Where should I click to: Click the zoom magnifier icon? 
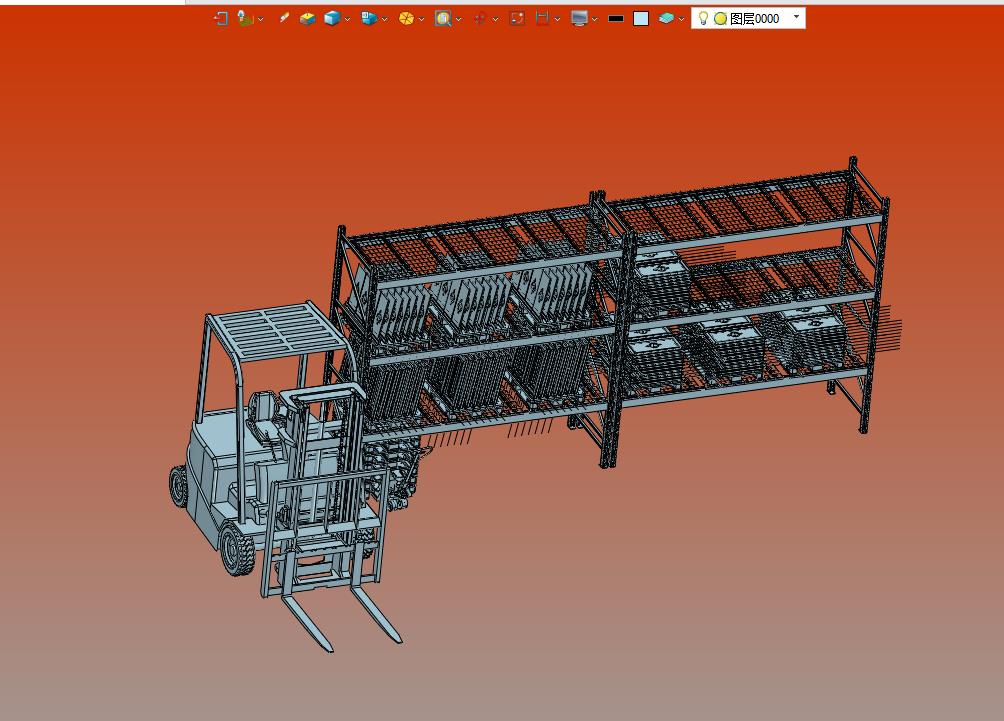442,19
